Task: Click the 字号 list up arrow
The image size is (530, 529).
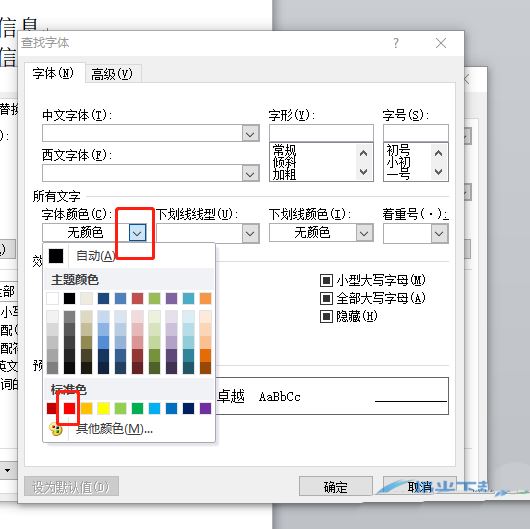Action: 439,153
